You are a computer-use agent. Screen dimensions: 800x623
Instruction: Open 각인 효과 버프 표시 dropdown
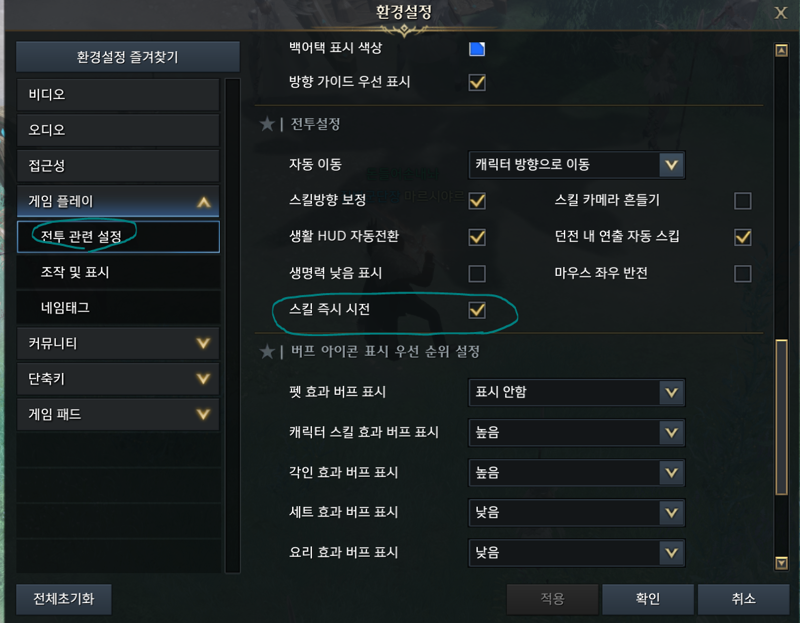(x=577, y=472)
